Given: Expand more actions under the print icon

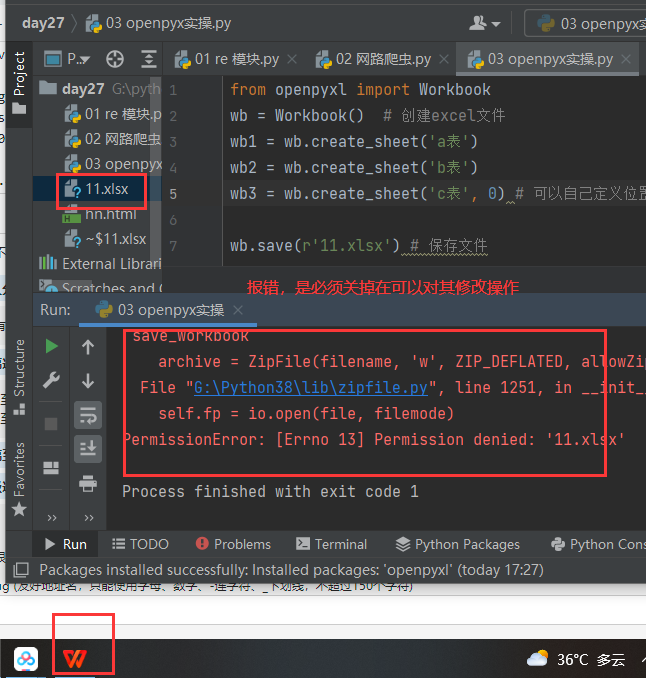Looking at the screenshot, I should (89, 518).
